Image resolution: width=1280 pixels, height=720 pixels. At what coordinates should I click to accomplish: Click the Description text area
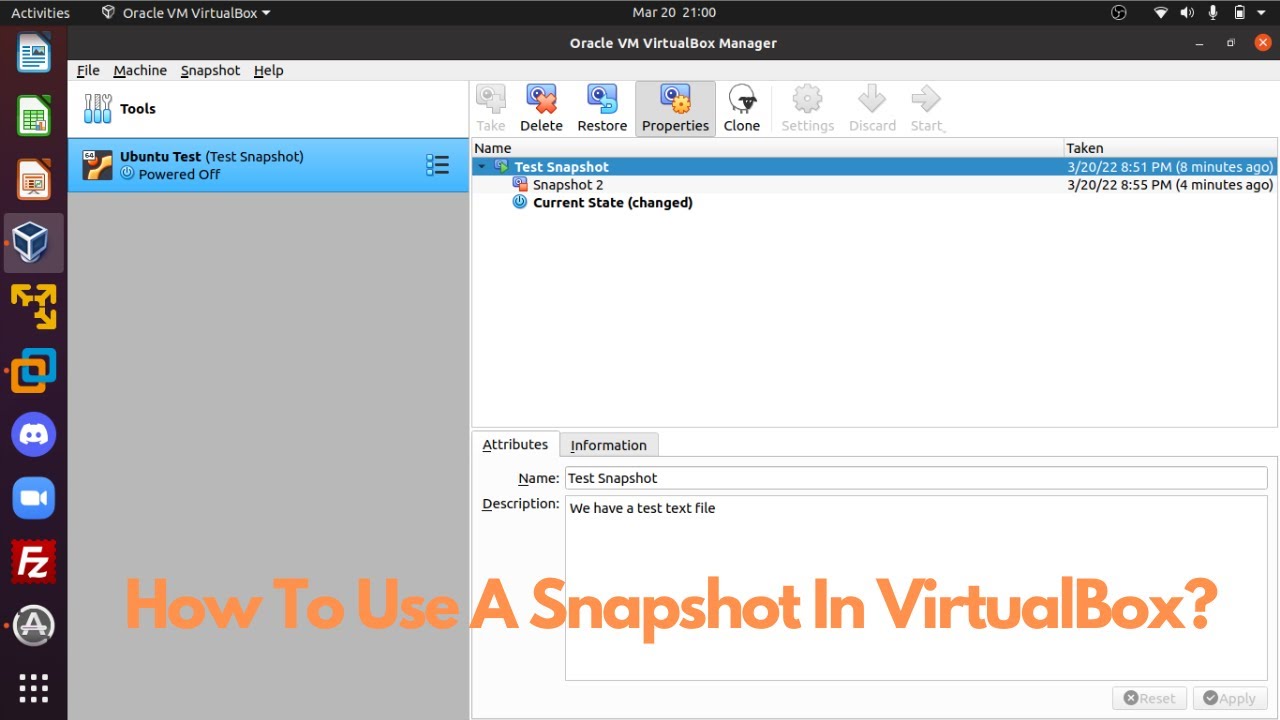click(916, 588)
